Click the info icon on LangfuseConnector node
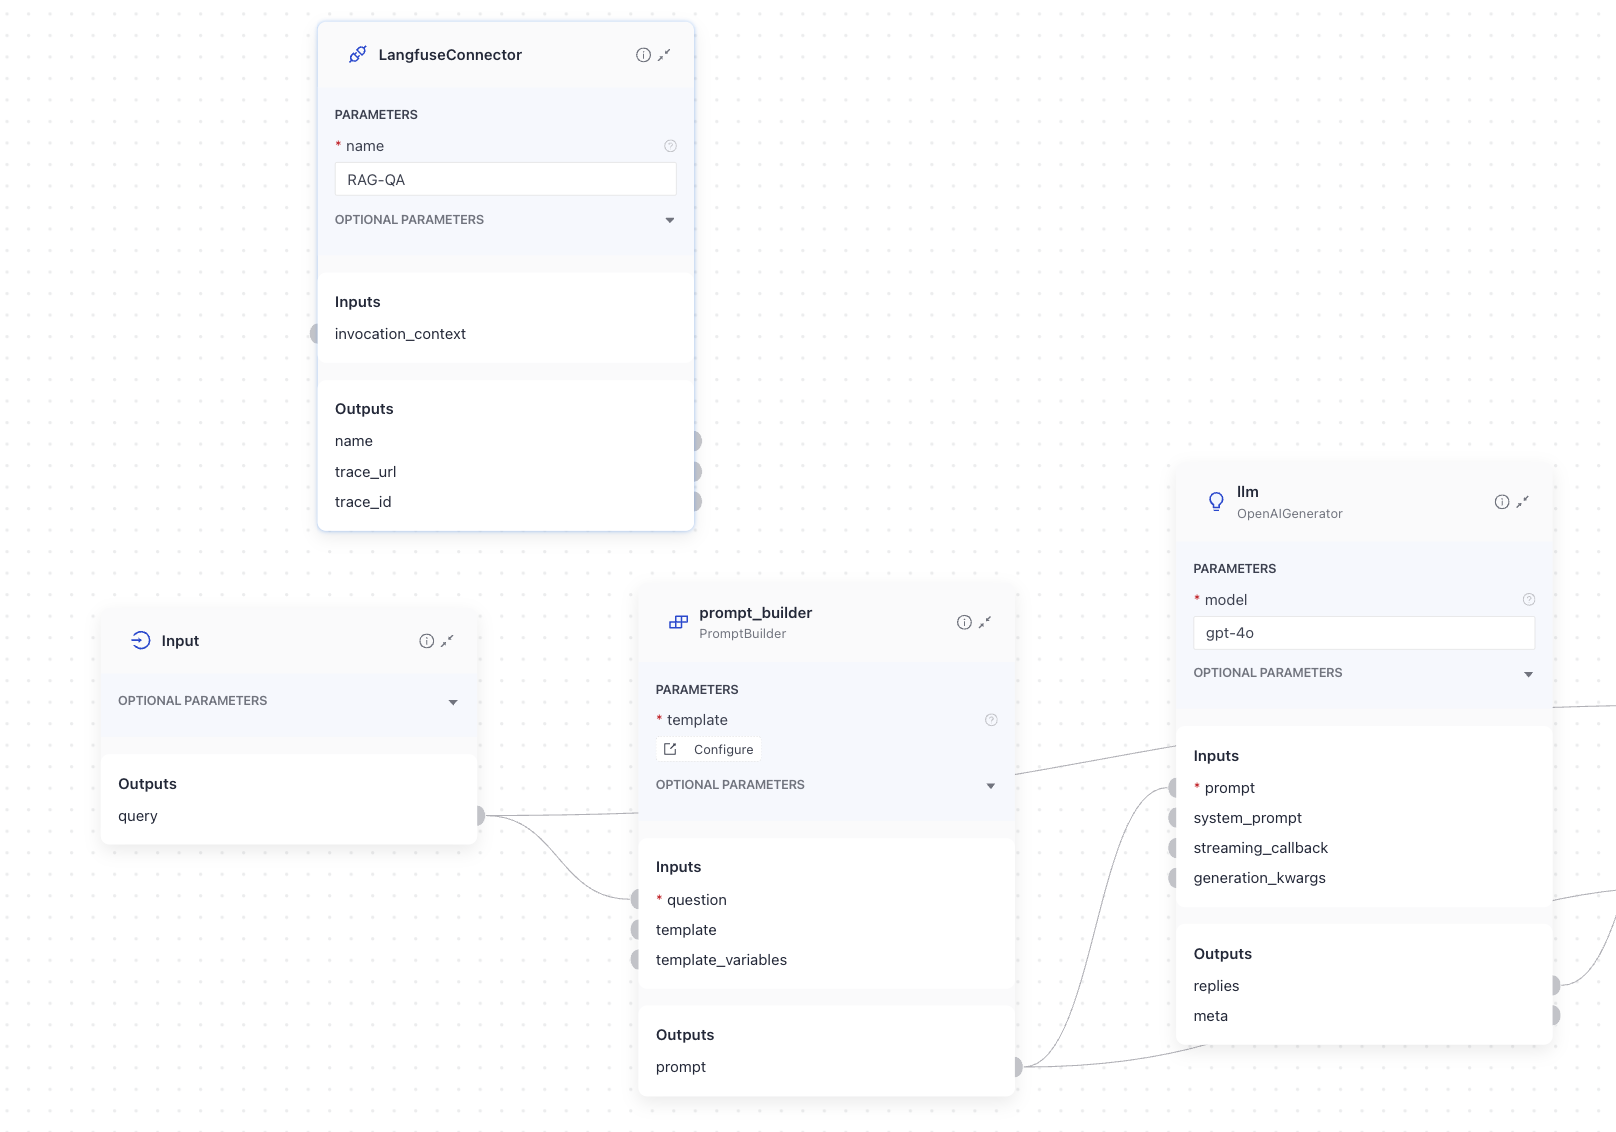 (x=643, y=55)
